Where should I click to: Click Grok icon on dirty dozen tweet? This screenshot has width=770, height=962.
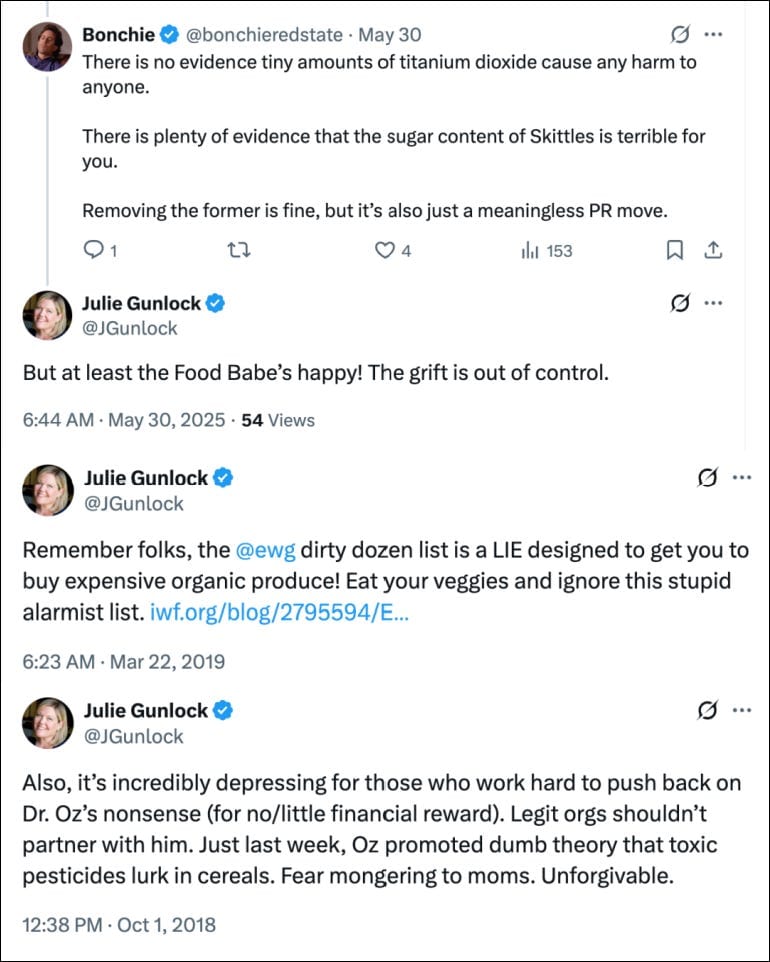pyautogui.click(x=707, y=477)
